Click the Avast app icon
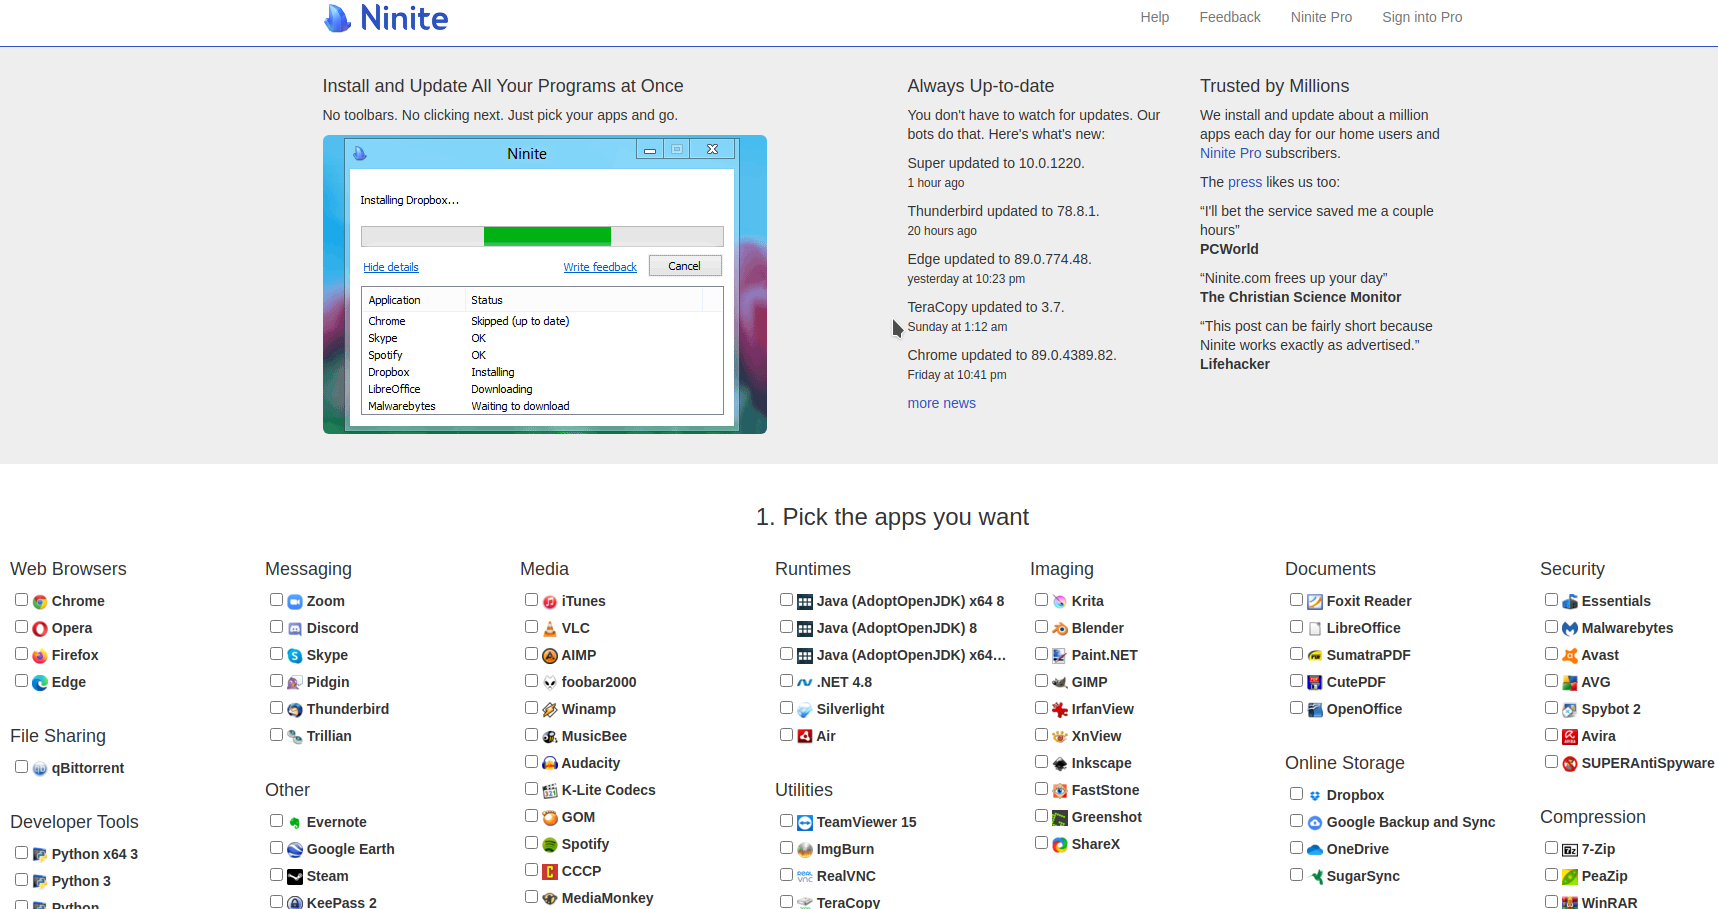 click(x=1570, y=656)
